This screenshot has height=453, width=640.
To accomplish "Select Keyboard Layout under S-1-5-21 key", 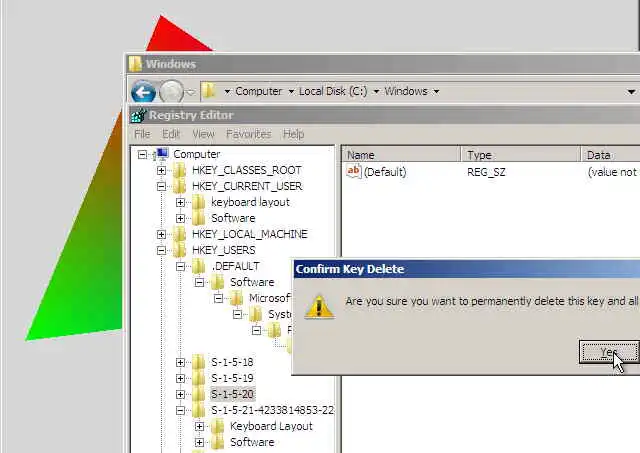I will 271,426.
